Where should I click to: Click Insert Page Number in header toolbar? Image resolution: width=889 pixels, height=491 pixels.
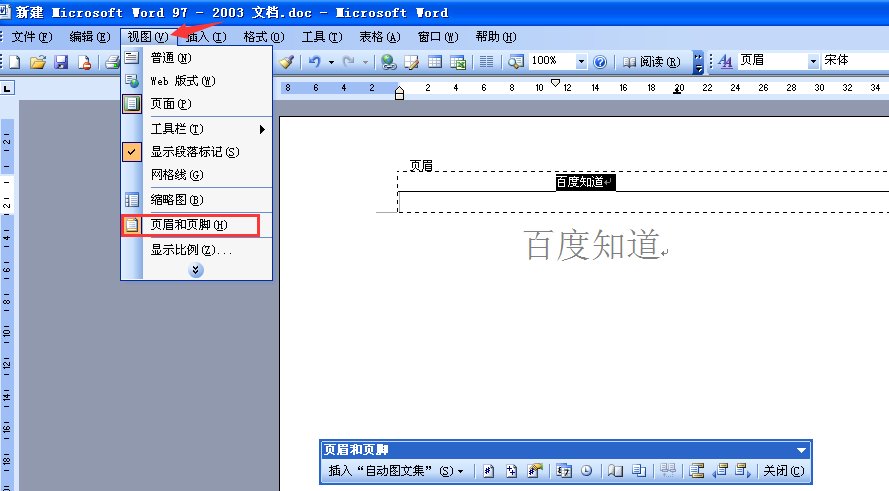click(489, 471)
